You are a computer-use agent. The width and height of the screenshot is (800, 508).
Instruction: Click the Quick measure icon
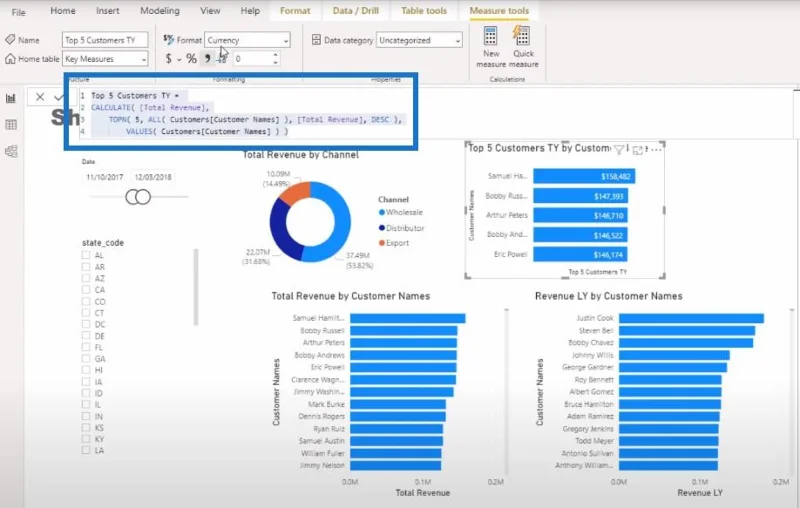[x=522, y=37]
